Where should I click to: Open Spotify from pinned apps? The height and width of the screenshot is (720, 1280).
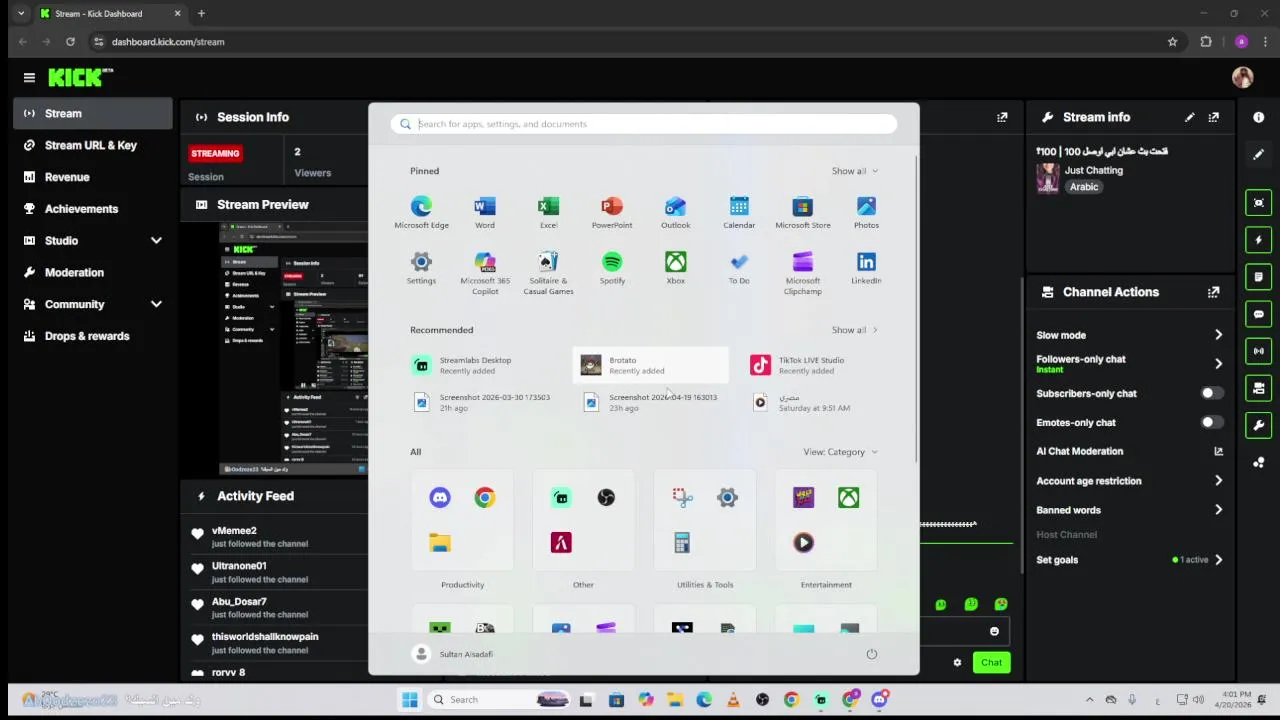(612, 268)
